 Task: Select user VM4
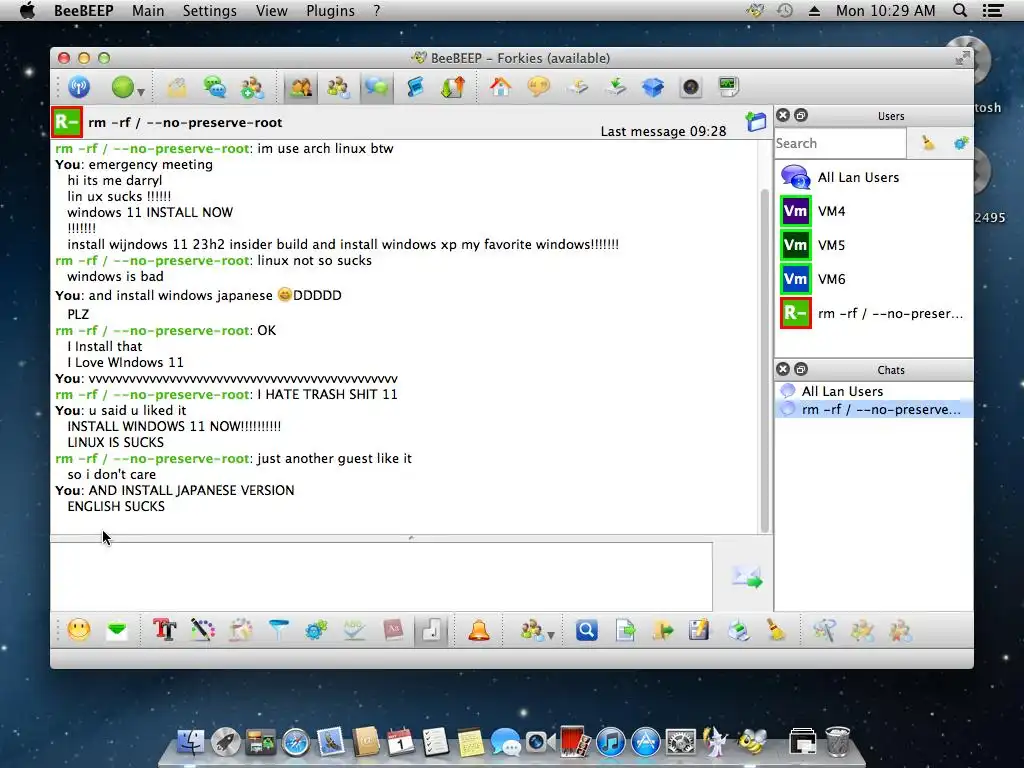[x=873, y=211]
